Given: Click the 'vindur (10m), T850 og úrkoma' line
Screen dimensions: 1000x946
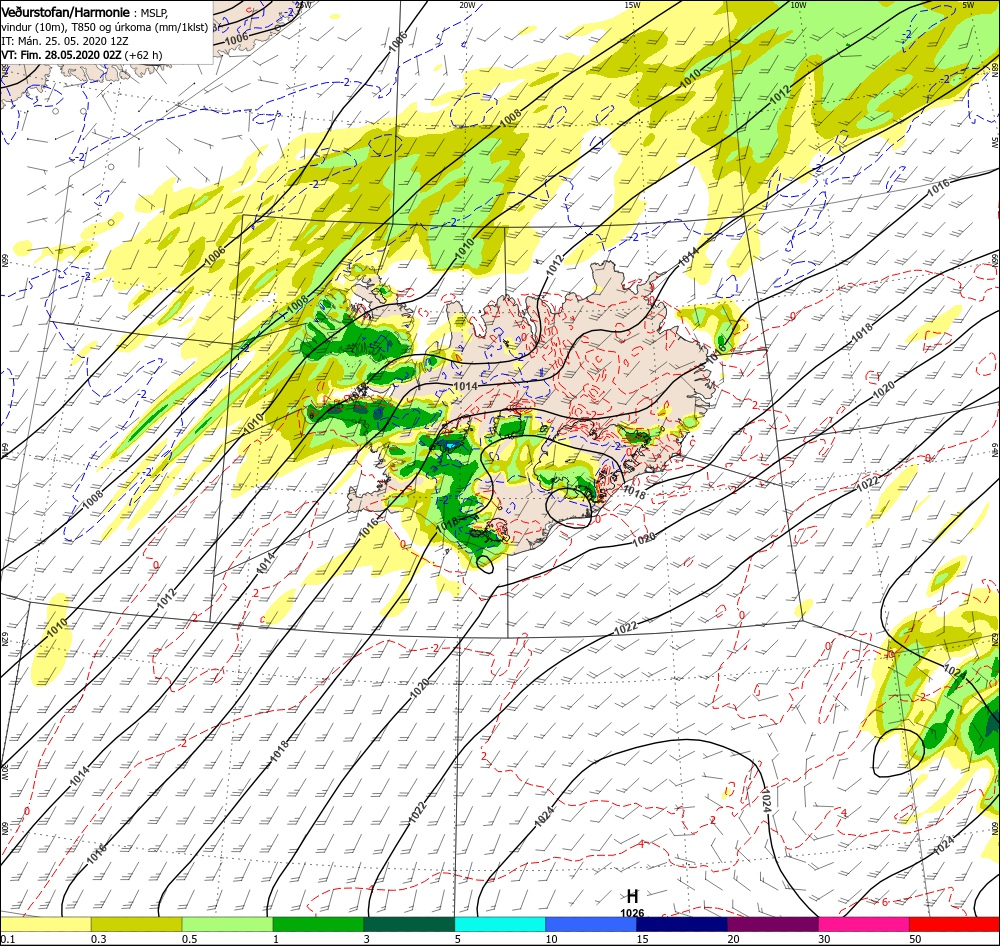Looking at the screenshot, I should pos(105,27).
